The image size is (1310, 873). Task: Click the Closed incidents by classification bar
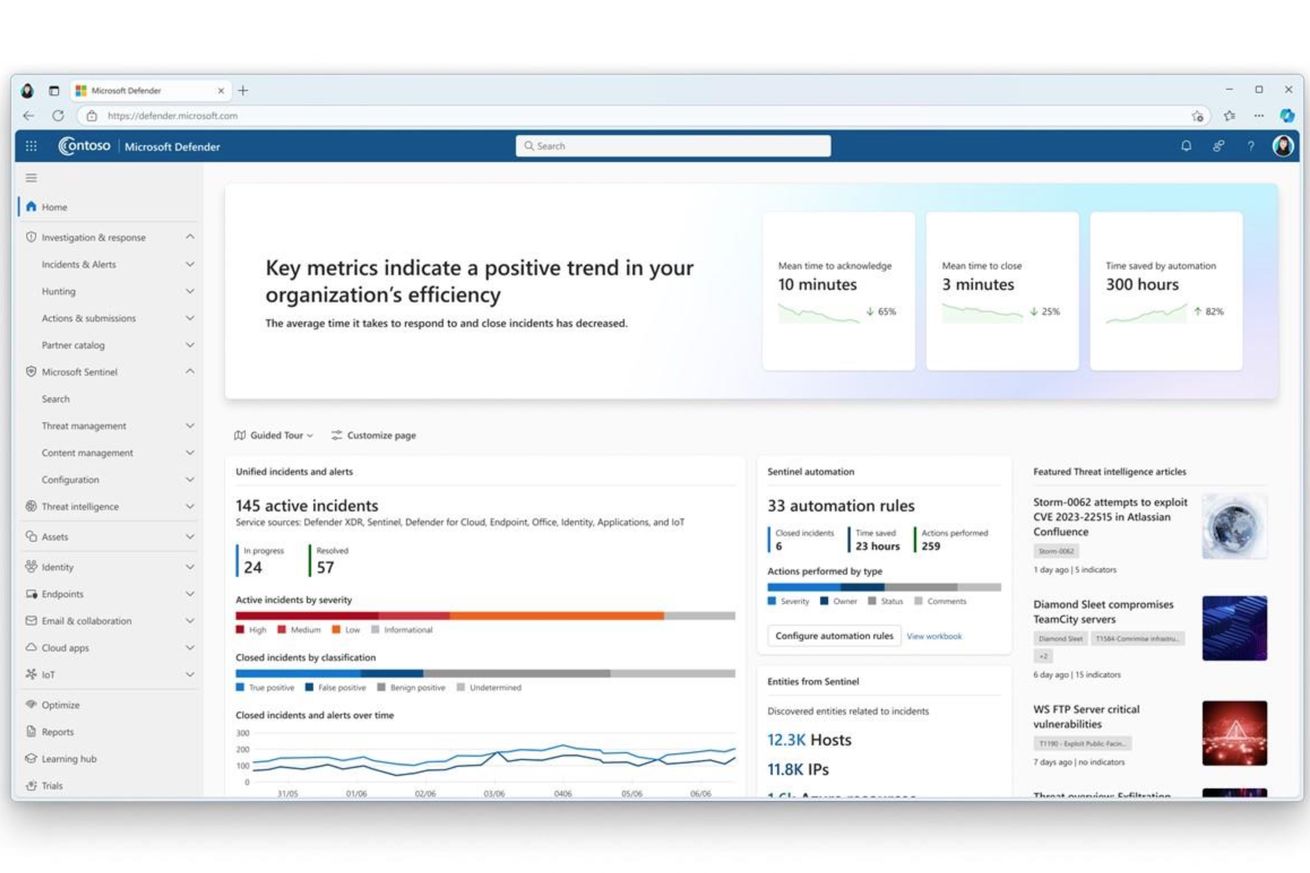(x=485, y=674)
